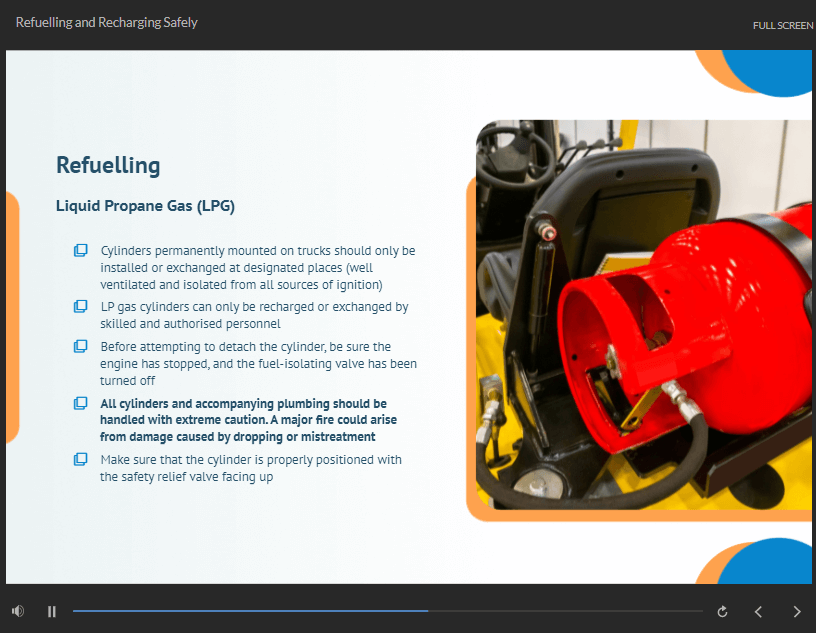The image size is (816, 633).
Task: Click bullet icon beside 'Cylinders permanently mounted'
Action: tap(80, 250)
